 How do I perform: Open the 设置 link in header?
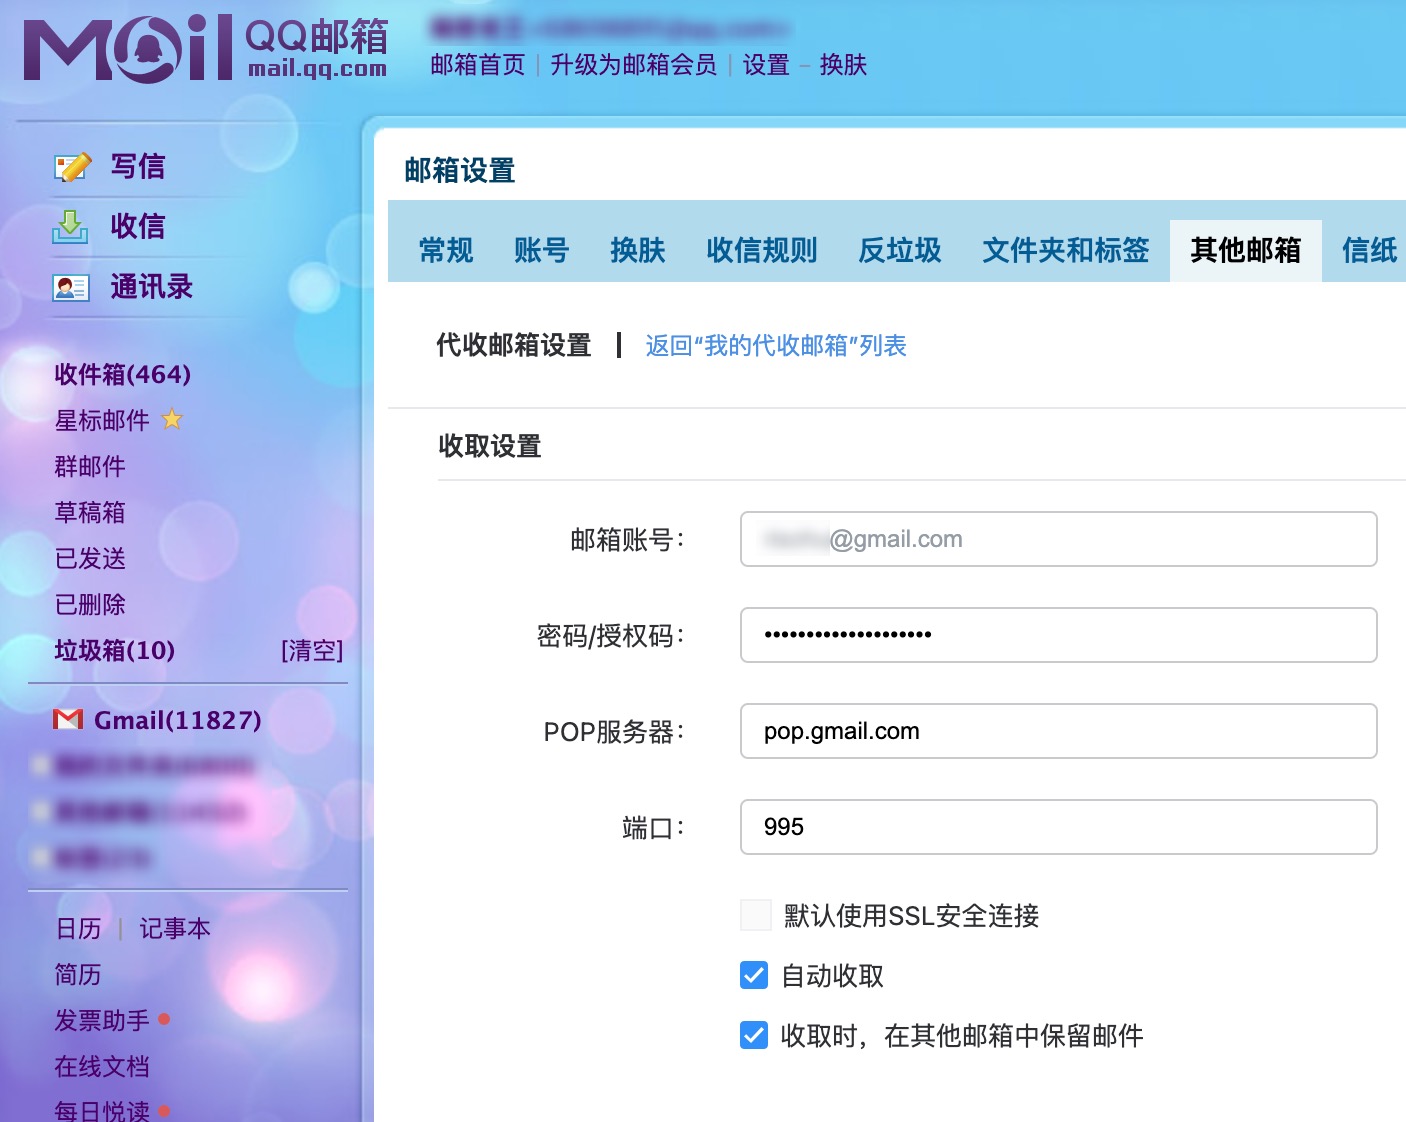point(766,65)
